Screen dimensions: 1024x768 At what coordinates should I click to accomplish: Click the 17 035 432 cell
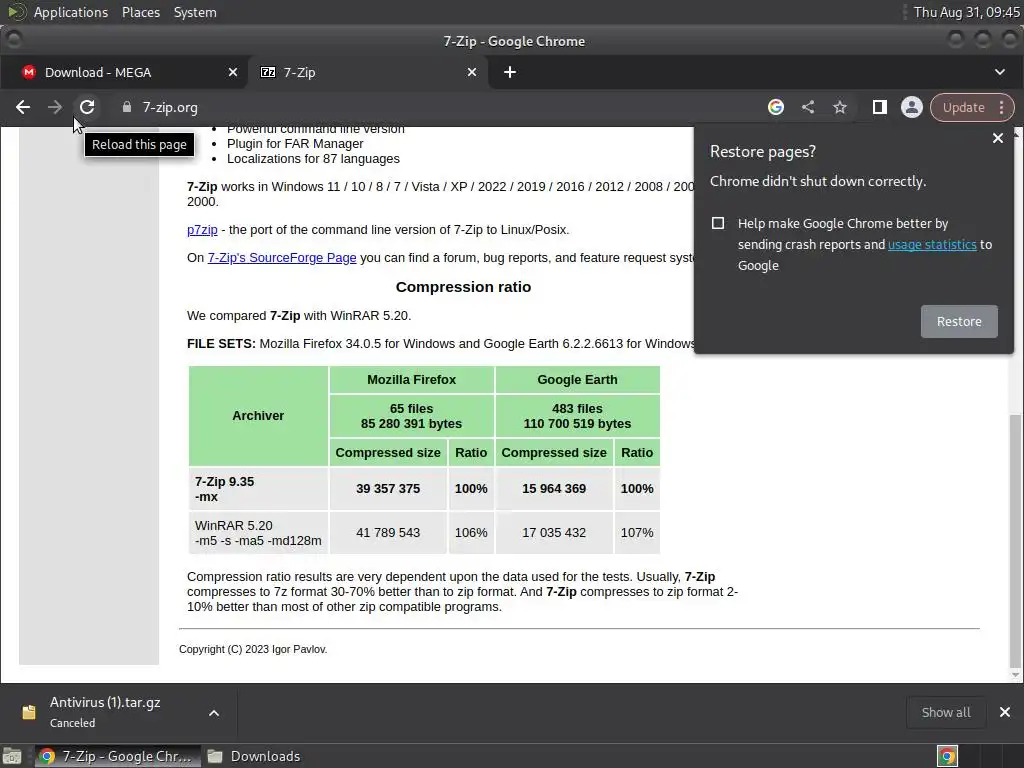(x=554, y=533)
